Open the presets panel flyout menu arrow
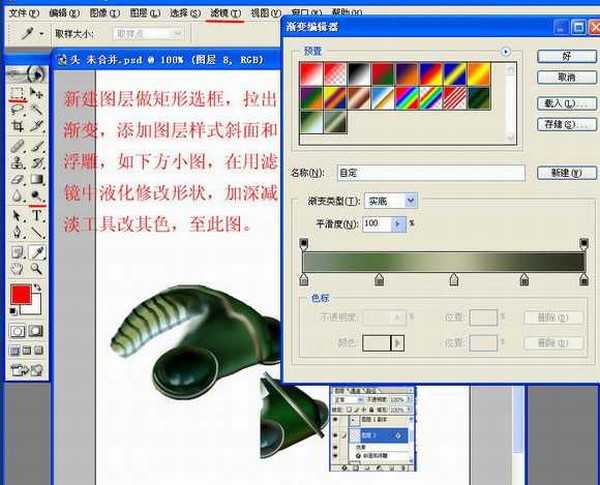600x485 pixels. [x=506, y=51]
